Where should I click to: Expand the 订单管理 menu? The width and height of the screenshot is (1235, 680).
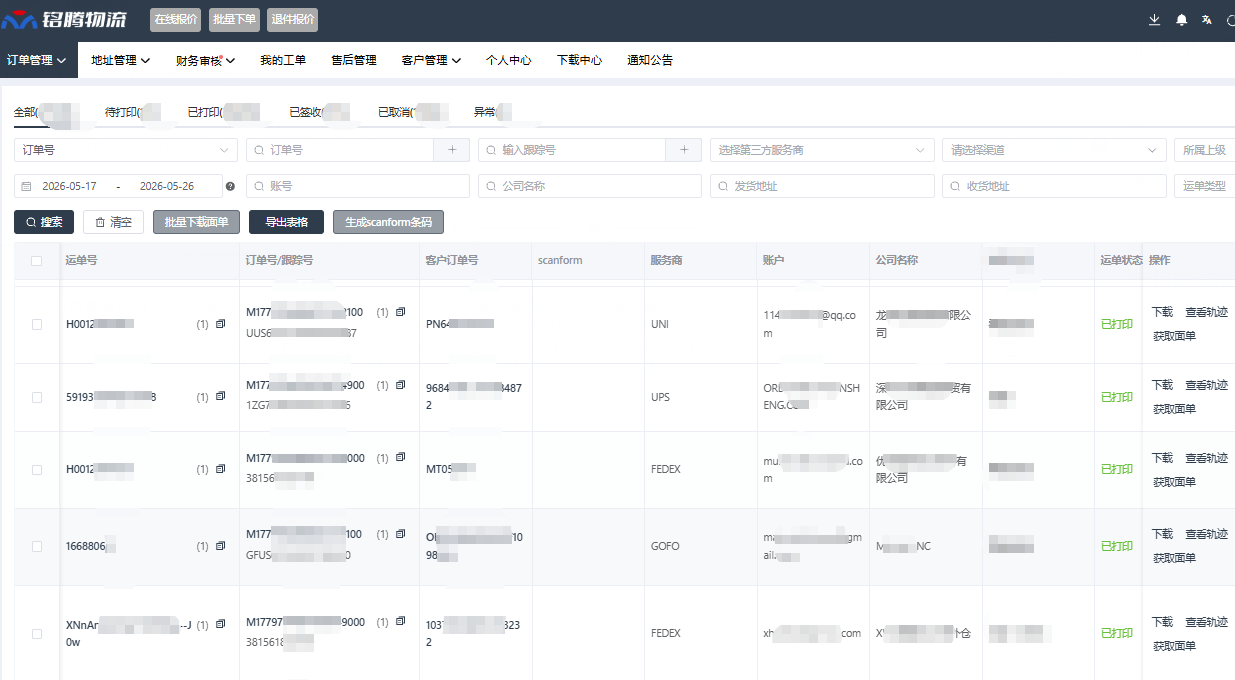coord(37,60)
